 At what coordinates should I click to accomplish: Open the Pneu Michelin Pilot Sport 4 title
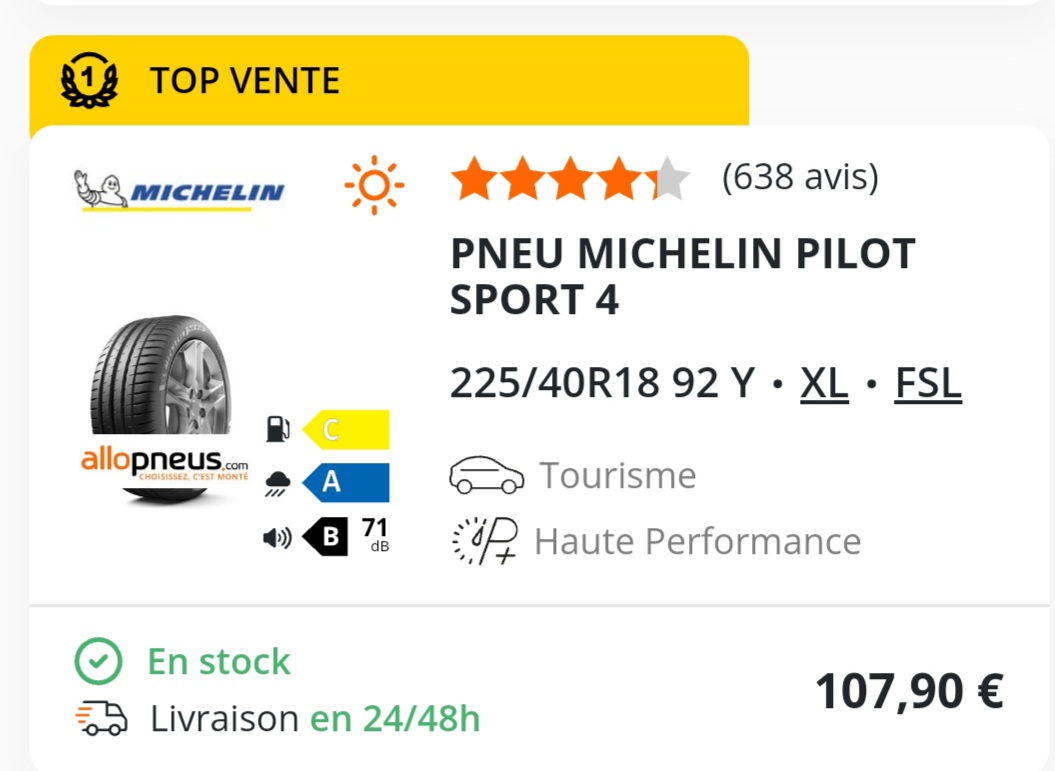(x=682, y=276)
